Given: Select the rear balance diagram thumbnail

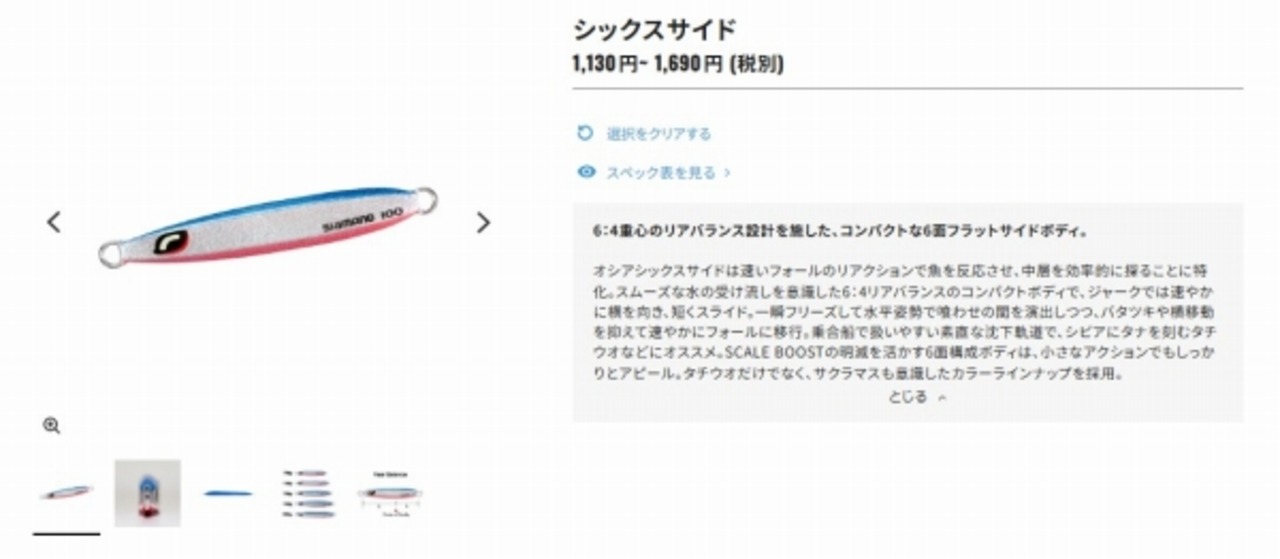Looking at the screenshot, I should click(x=390, y=493).
